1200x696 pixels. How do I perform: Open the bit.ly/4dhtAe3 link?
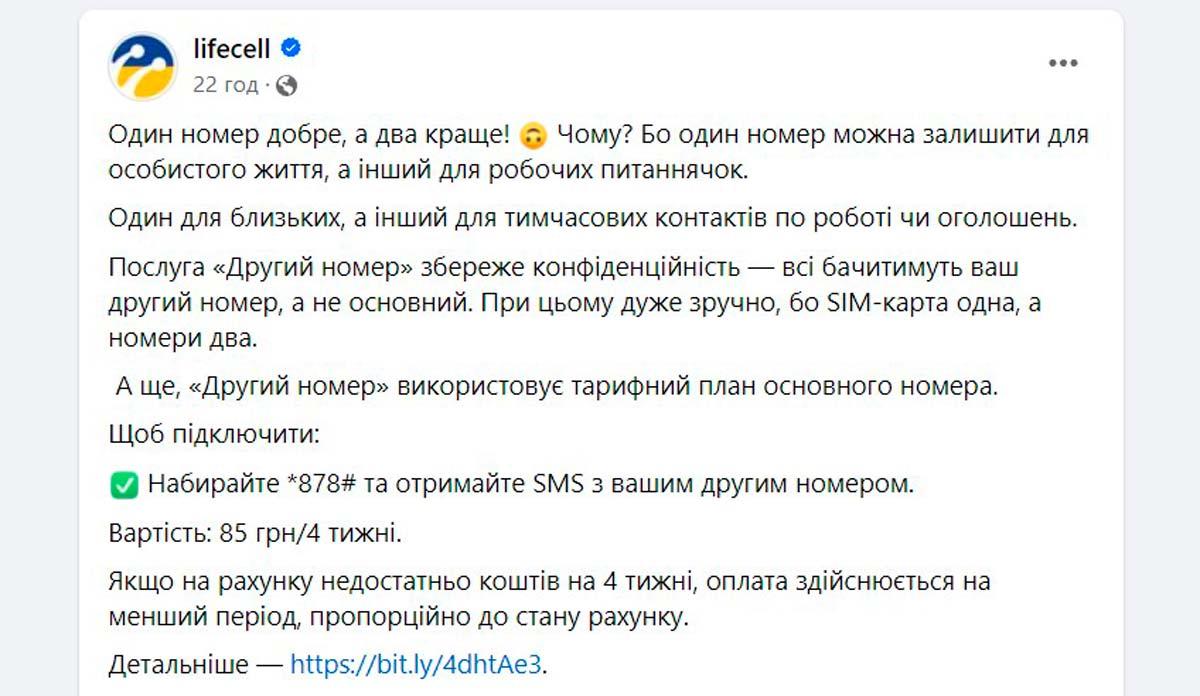tap(417, 664)
